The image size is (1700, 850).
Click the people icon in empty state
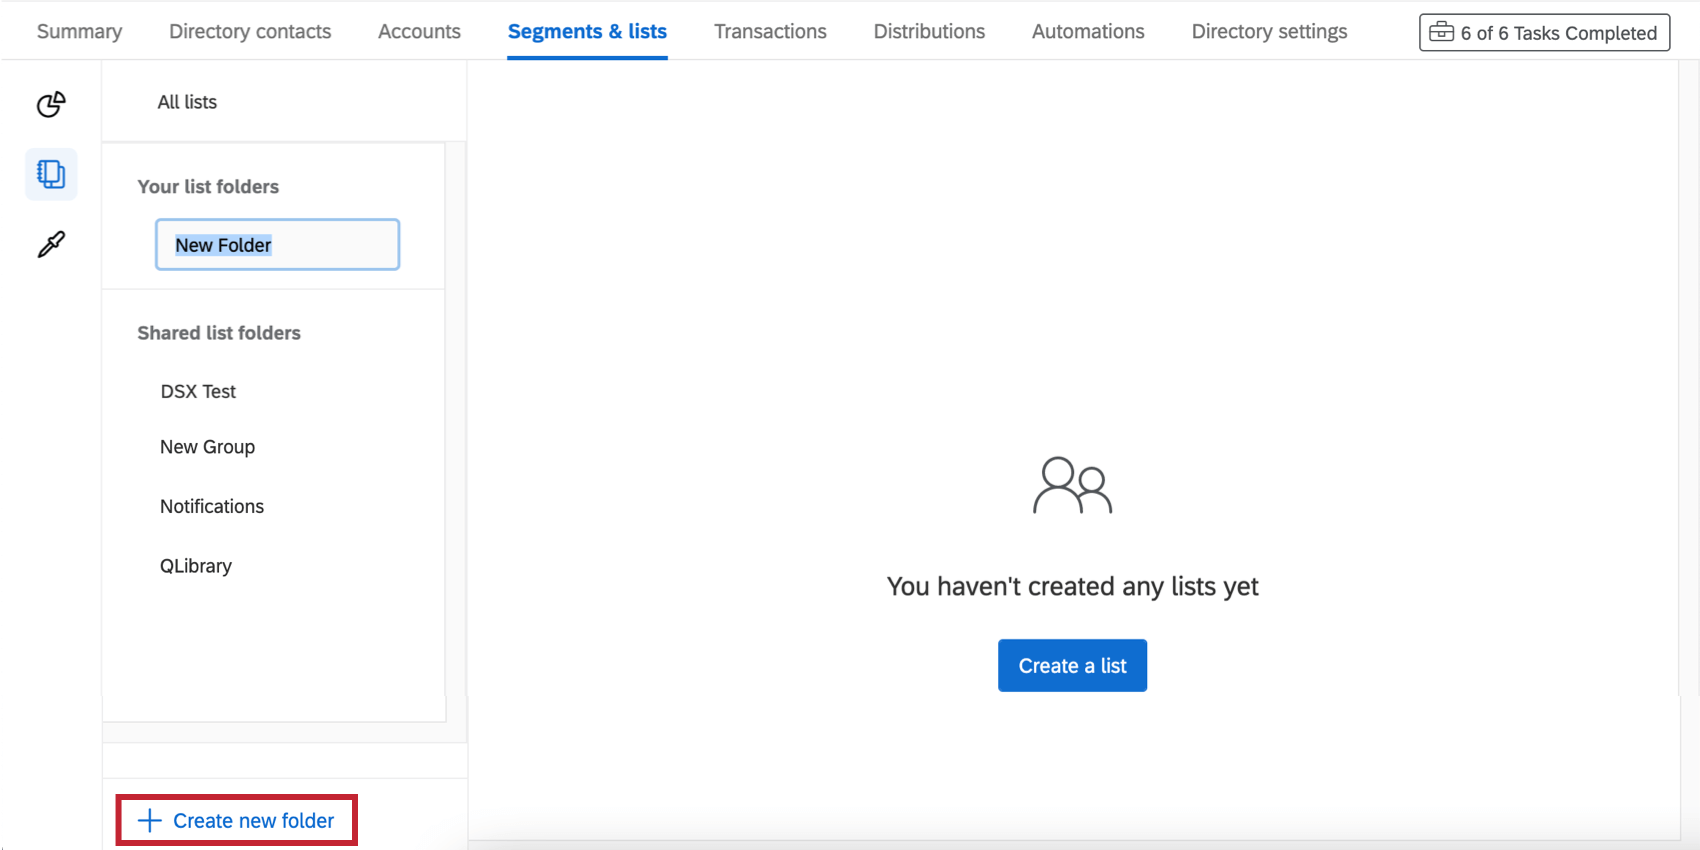[x=1072, y=486]
